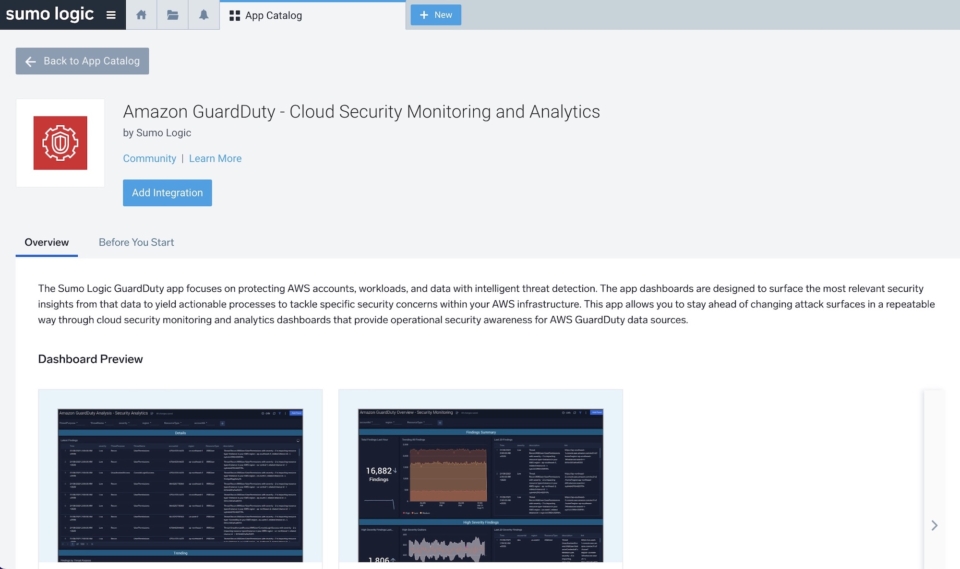The width and height of the screenshot is (960, 569).
Task: Click the 'by Sumo Logic' text
Action: [157, 133]
